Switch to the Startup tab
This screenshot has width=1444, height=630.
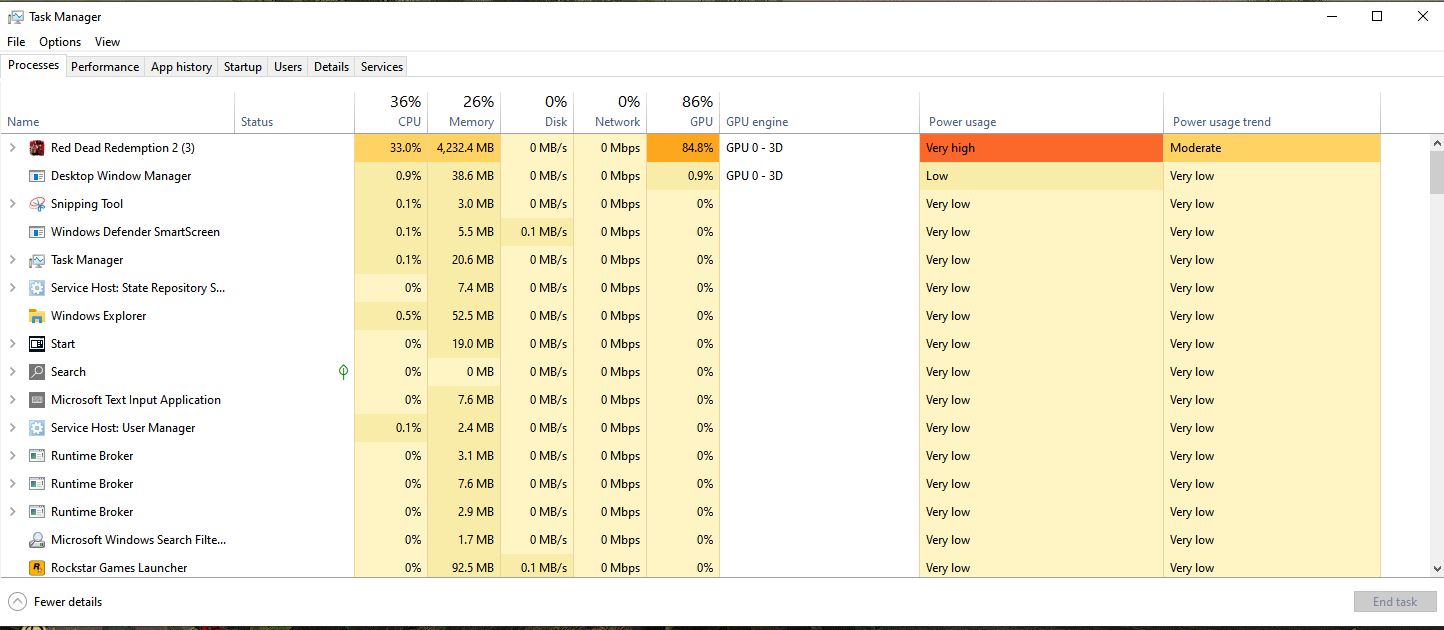(243, 67)
